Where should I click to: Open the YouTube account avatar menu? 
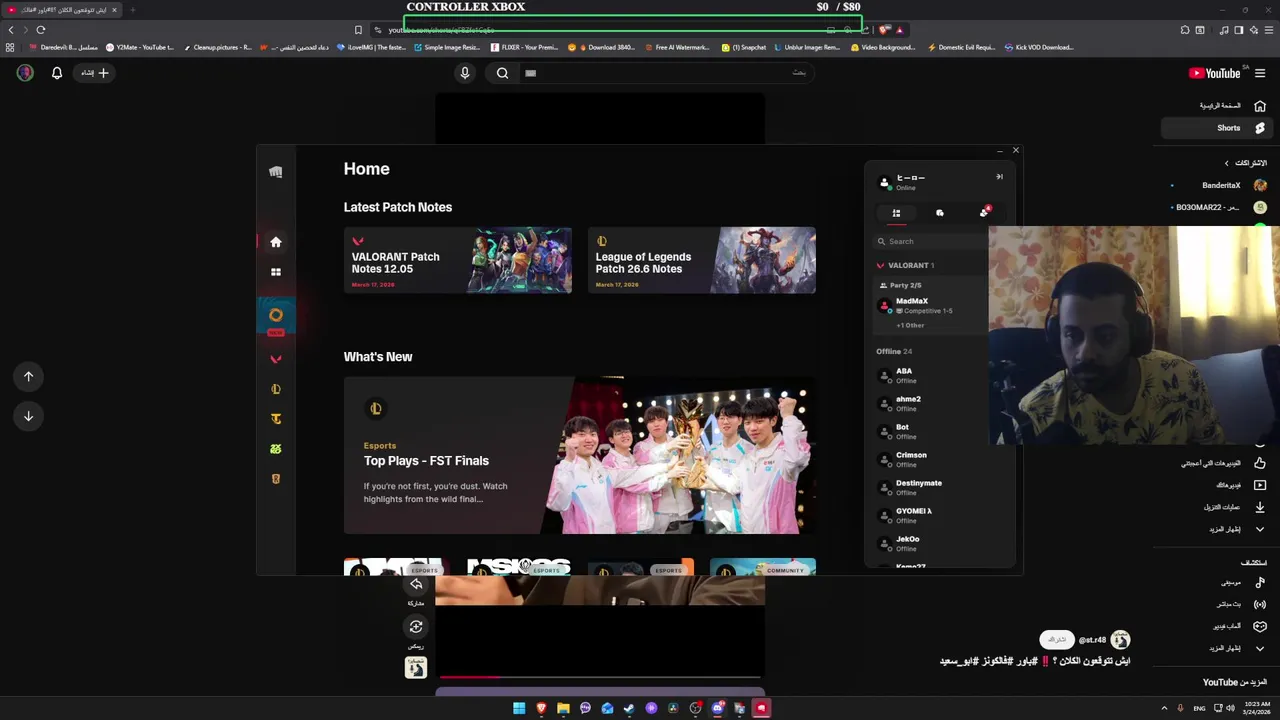tap(25, 73)
